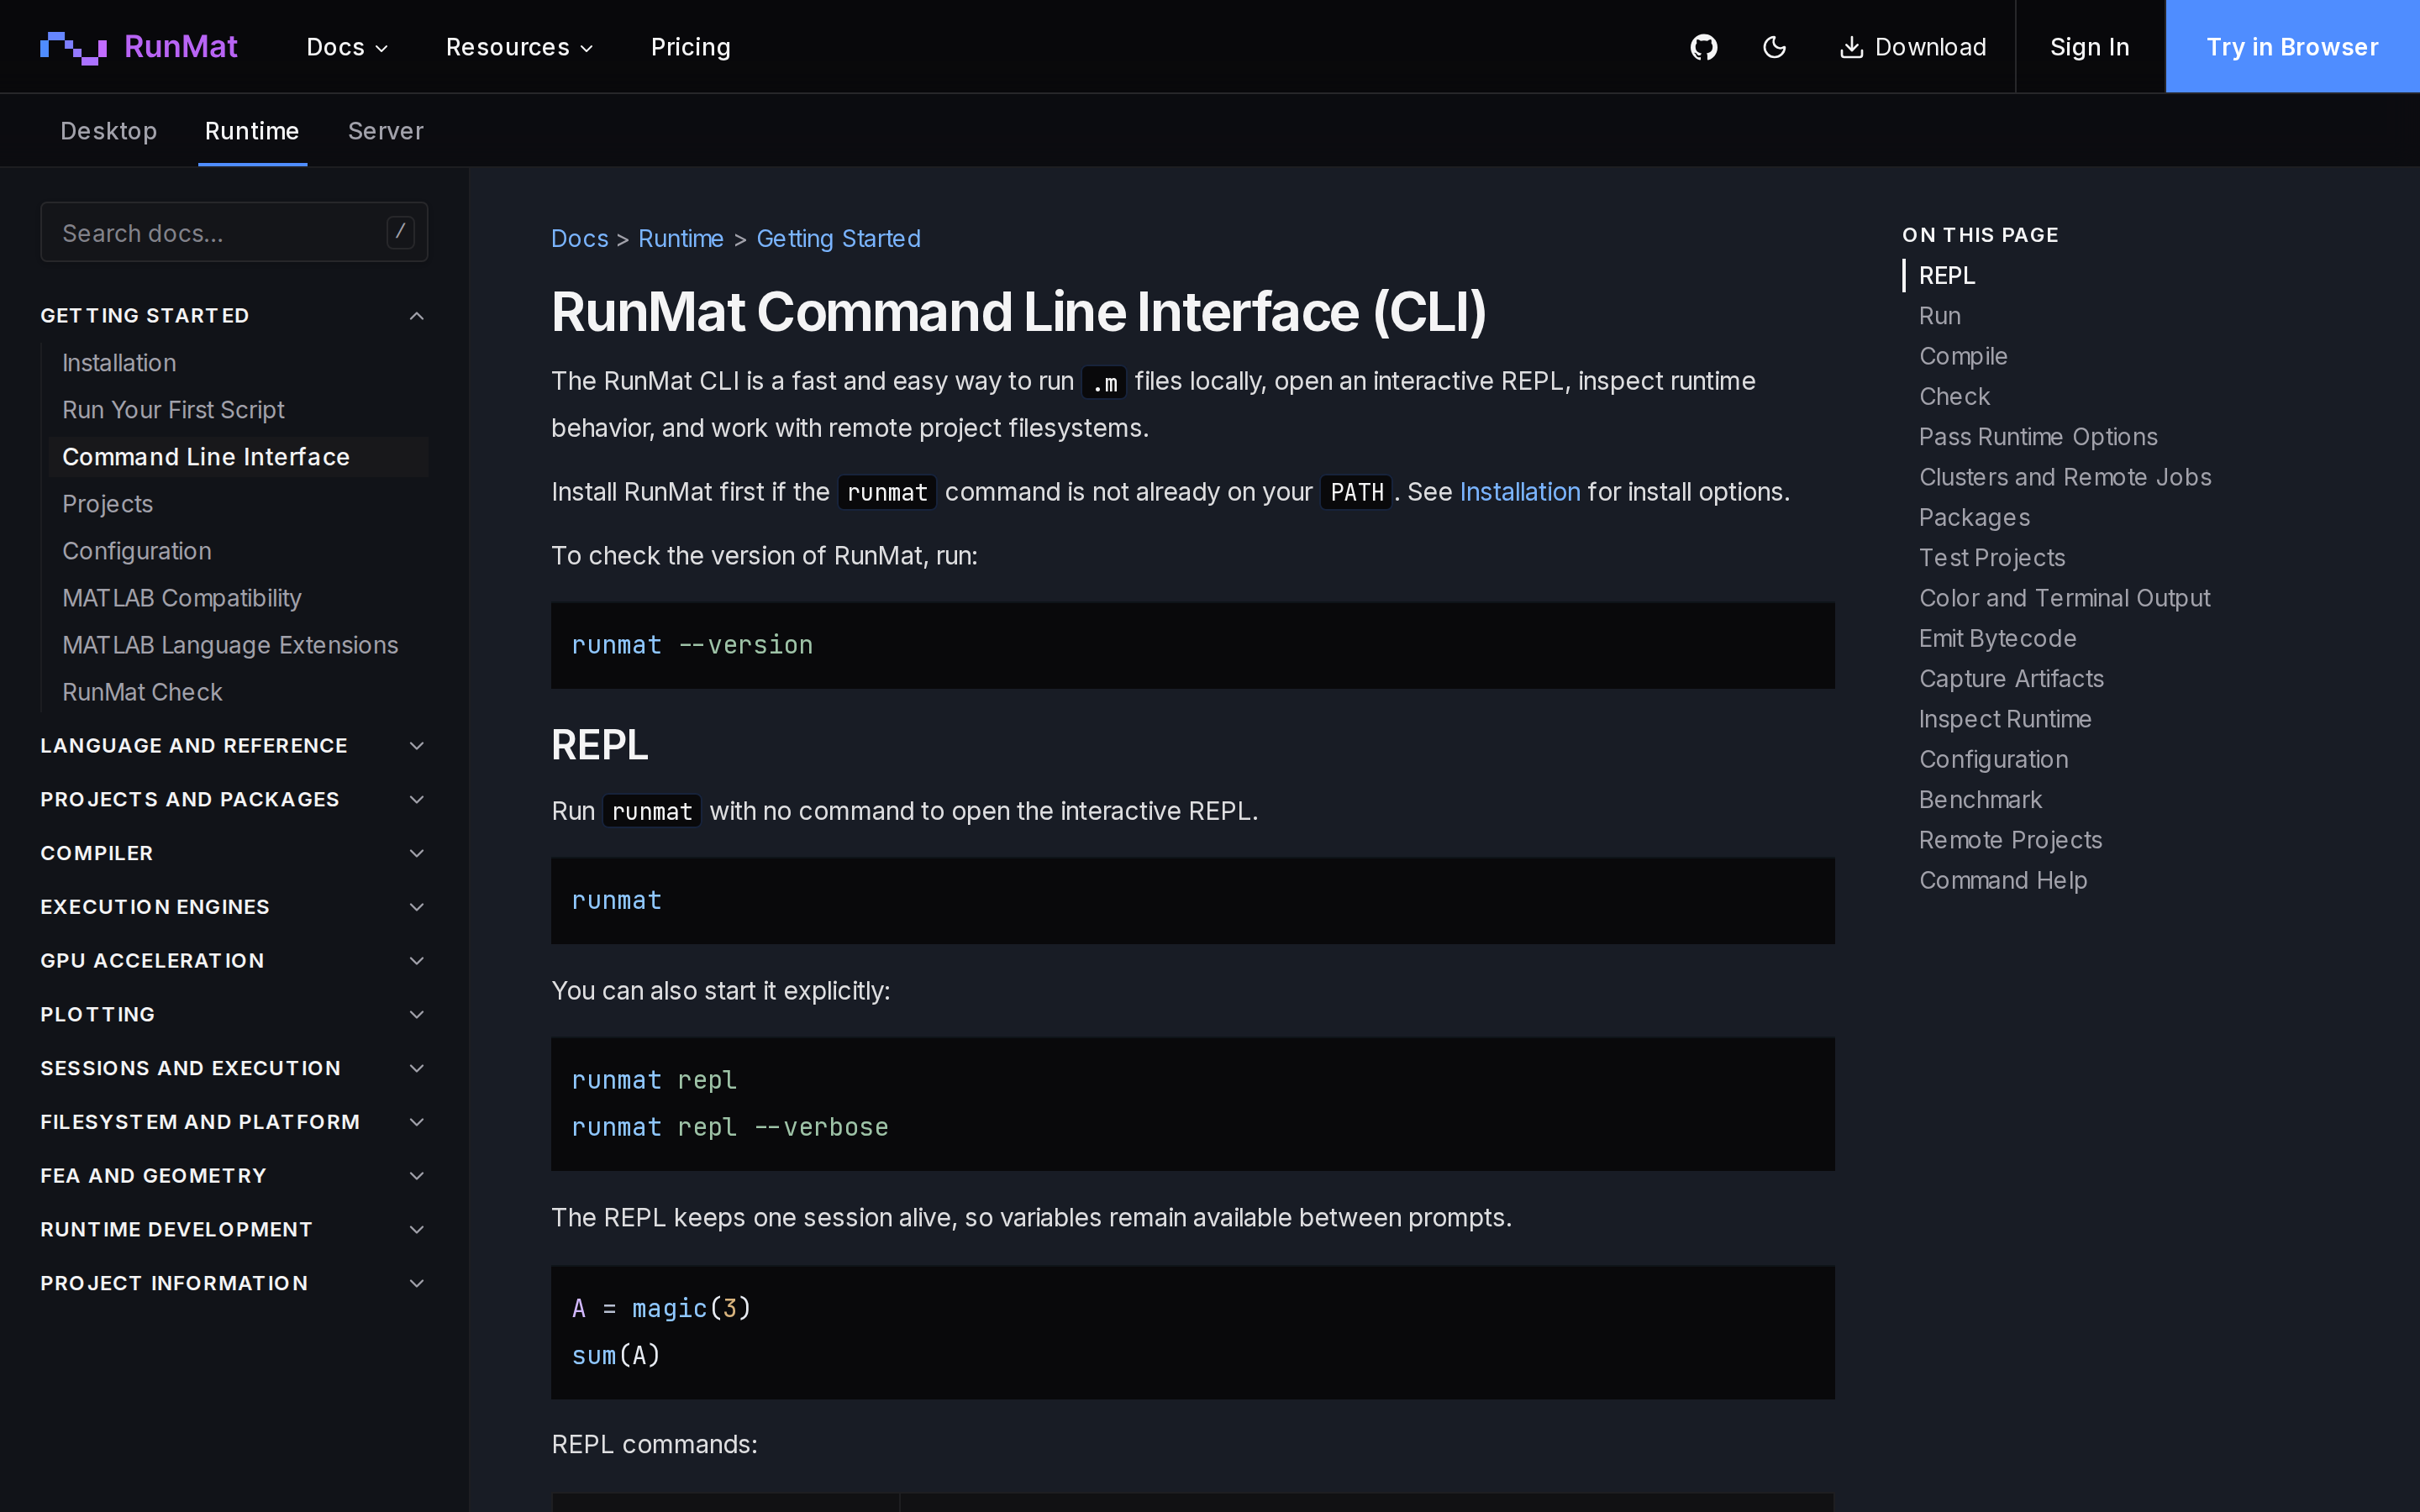Open Installation in sidebar
This screenshot has height=1512, width=2420.
point(119,363)
